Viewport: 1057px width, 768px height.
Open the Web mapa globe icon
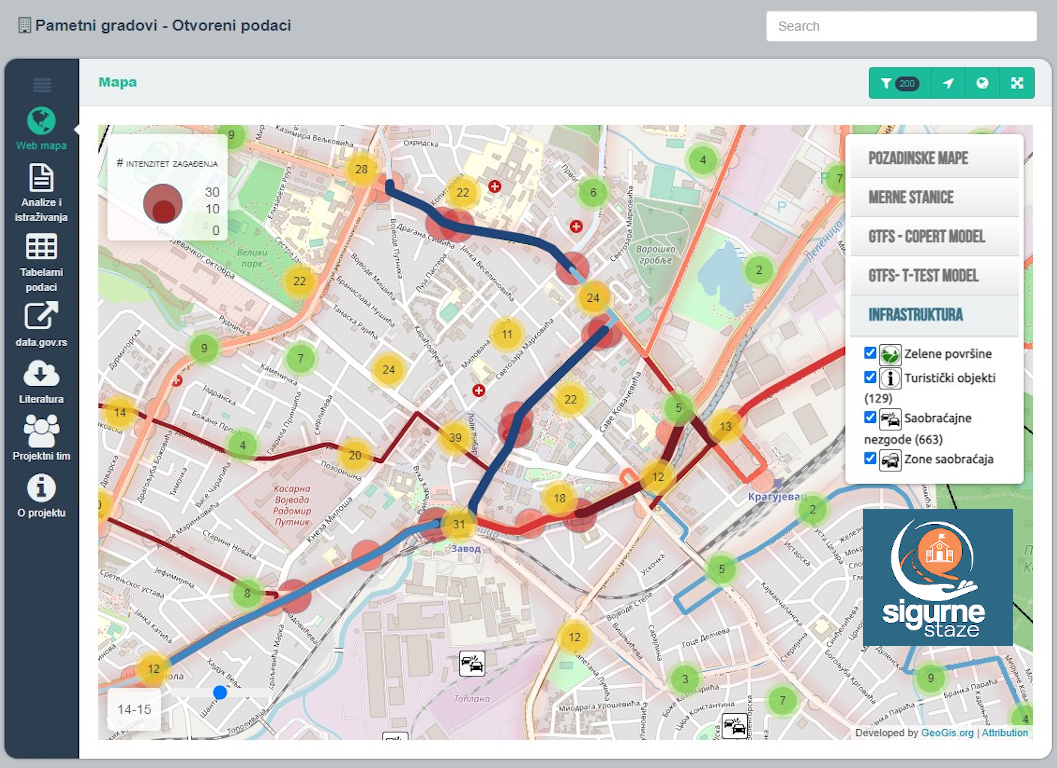[x=41, y=121]
